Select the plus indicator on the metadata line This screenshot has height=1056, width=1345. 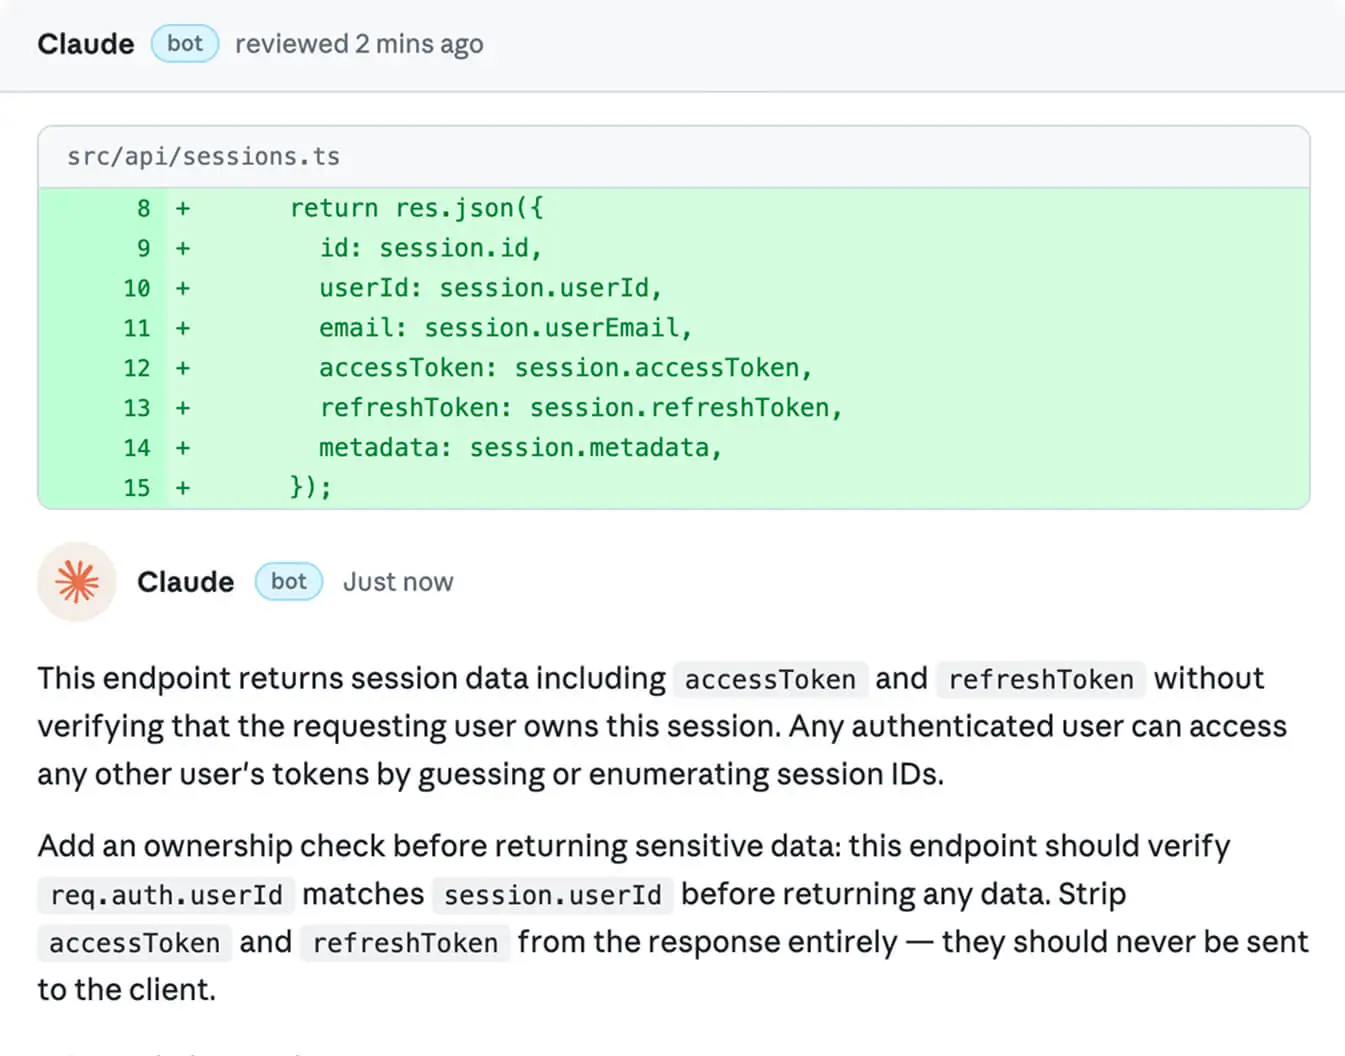click(x=182, y=448)
